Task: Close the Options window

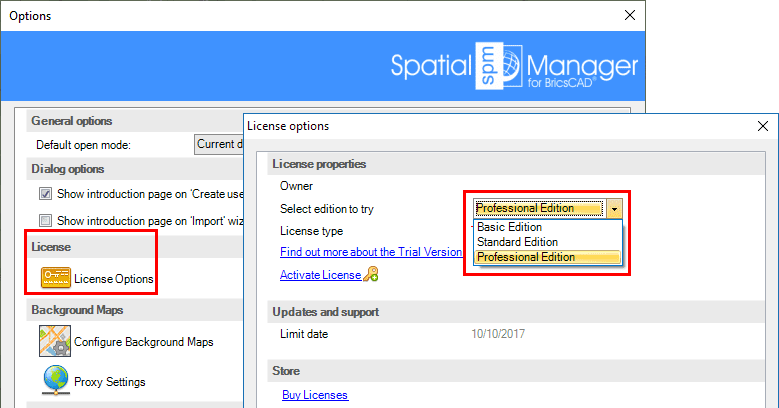Action: click(x=630, y=15)
